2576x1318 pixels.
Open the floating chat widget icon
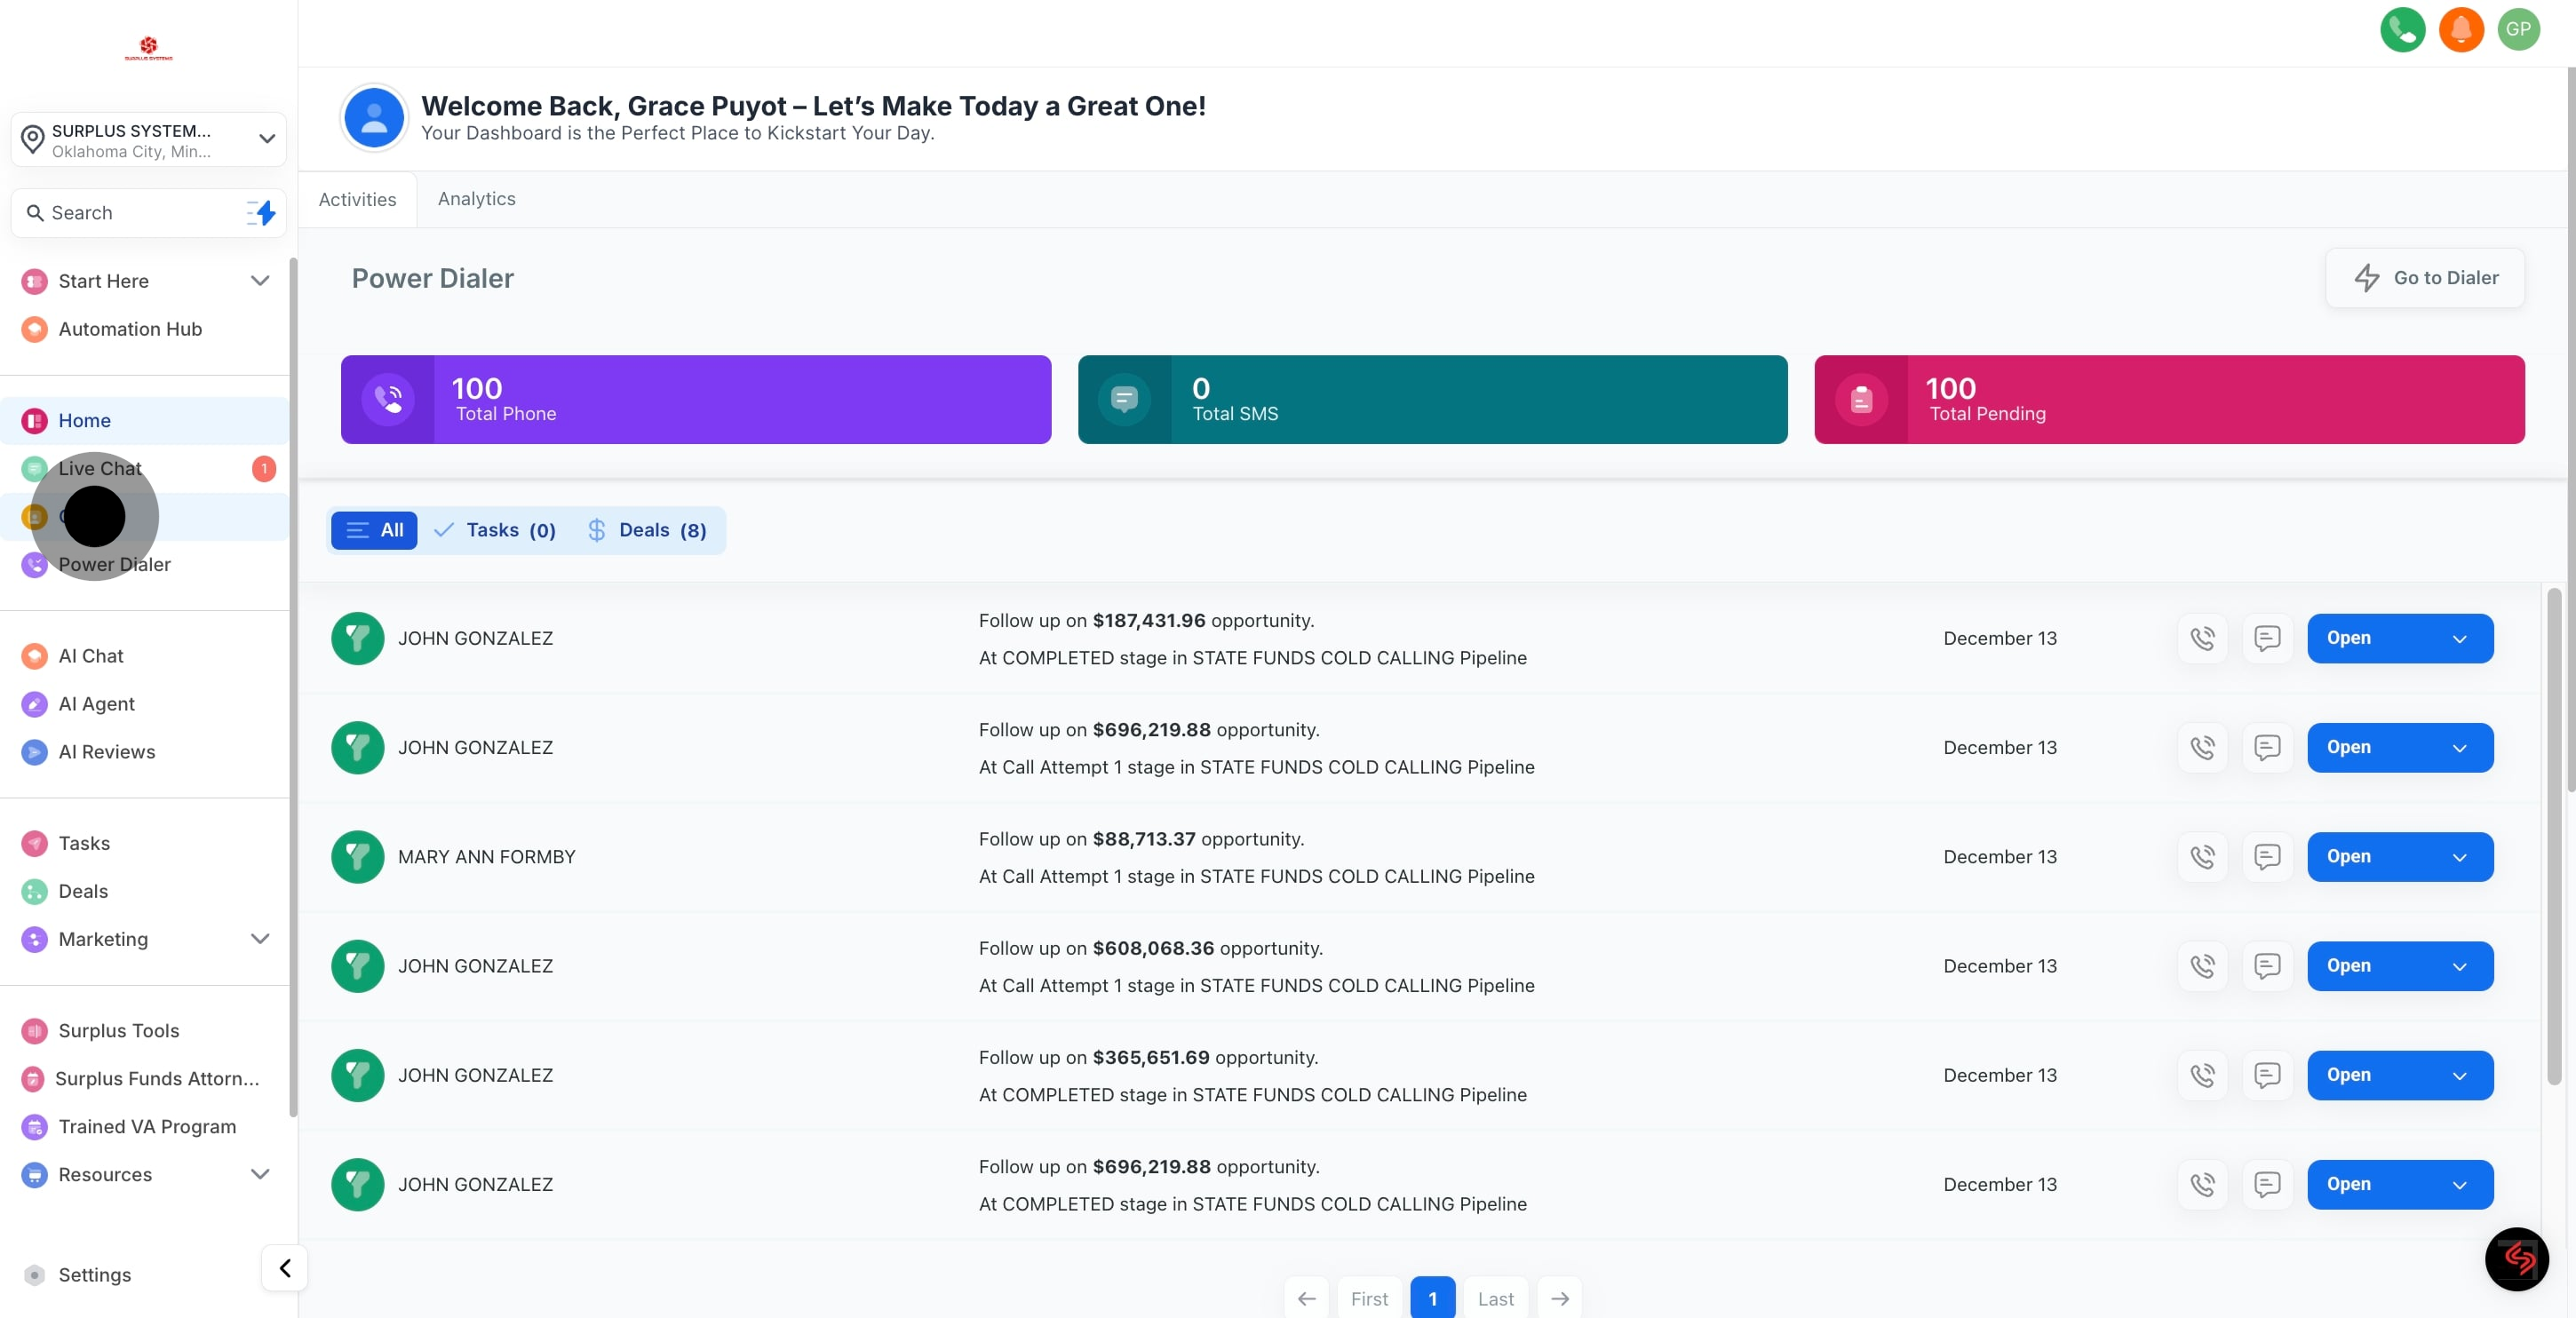pyautogui.click(x=2516, y=1258)
